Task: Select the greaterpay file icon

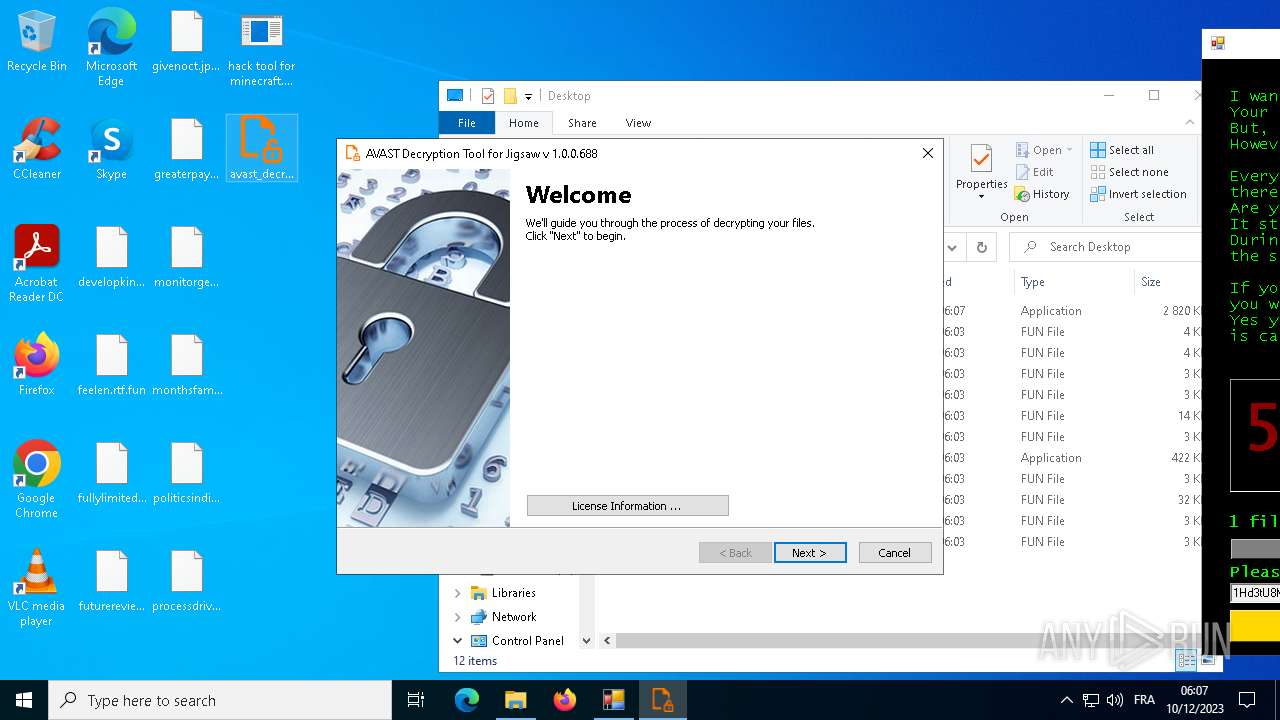Action: [186, 149]
